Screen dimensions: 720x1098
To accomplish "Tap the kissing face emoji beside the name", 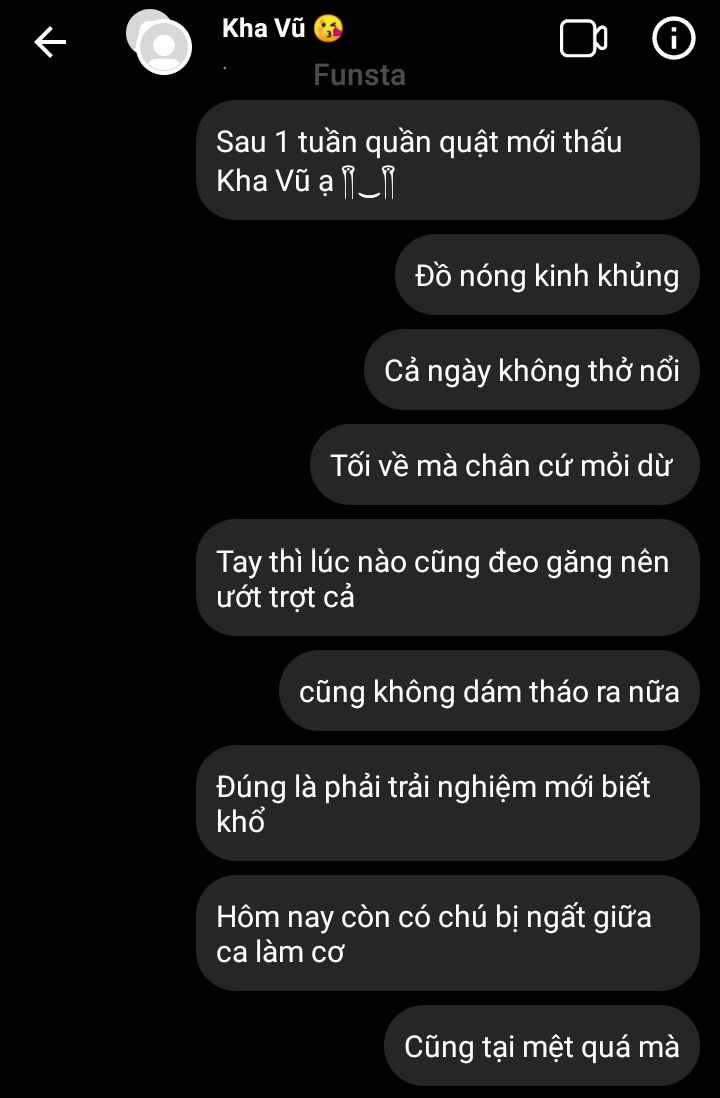I will point(328,29).
